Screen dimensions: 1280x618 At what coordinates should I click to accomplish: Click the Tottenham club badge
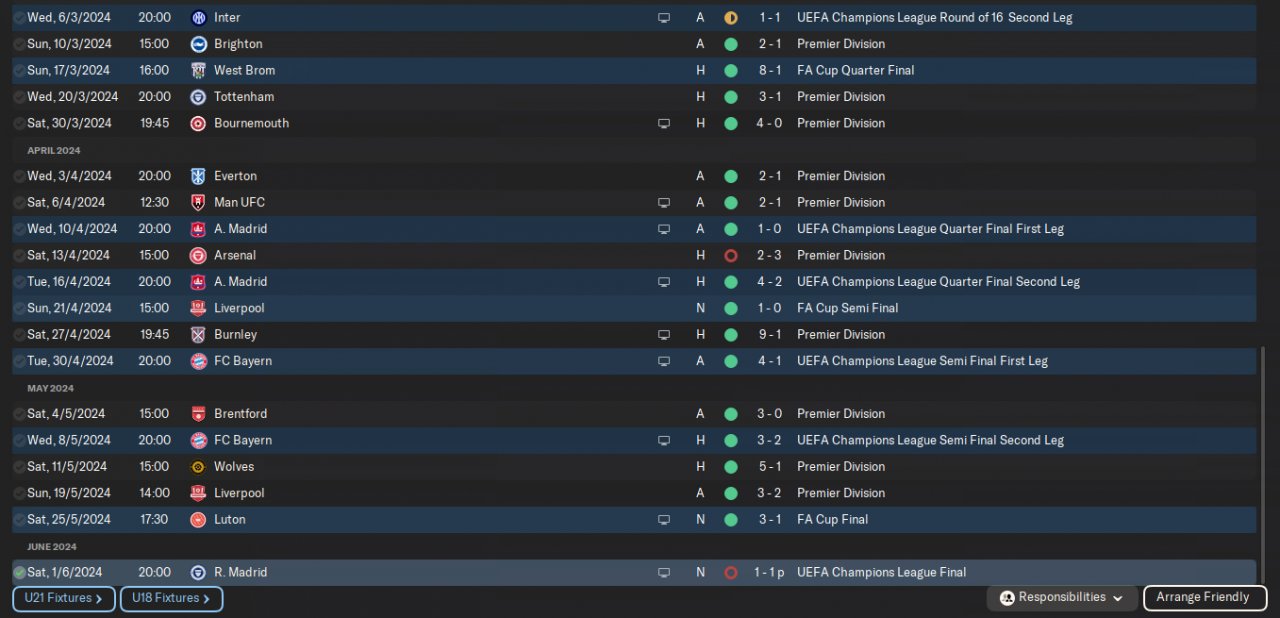click(x=198, y=97)
